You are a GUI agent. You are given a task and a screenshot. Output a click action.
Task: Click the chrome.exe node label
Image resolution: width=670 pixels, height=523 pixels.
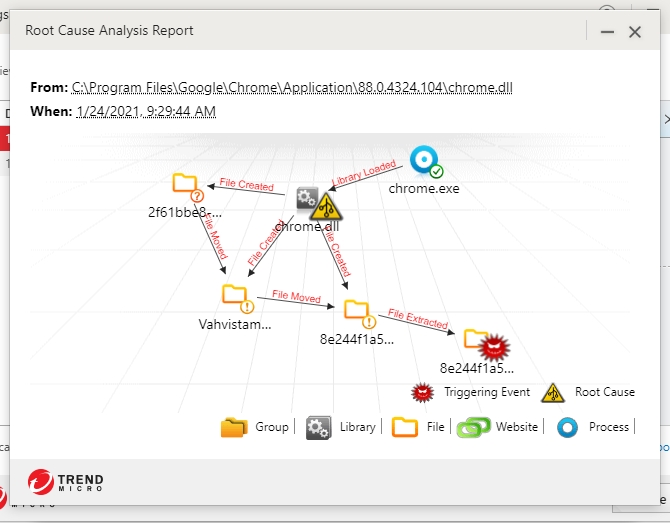pos(424,188)
